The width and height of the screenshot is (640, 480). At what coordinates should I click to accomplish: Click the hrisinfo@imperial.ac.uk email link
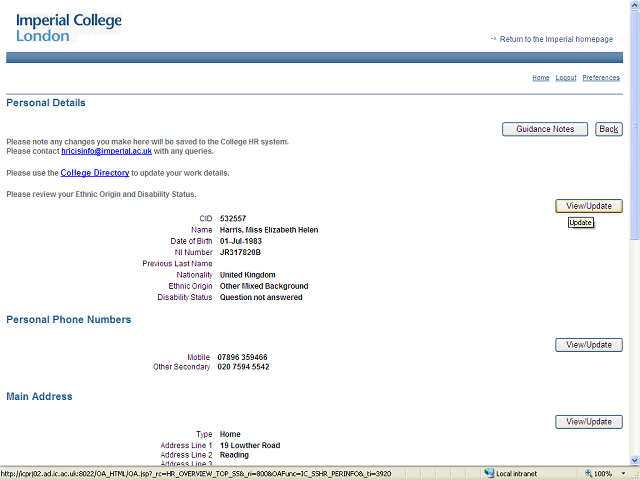coord(106,151)
